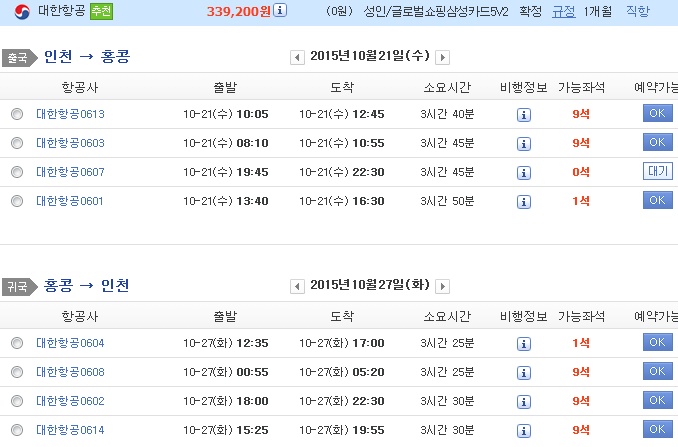
Task: Click the 인천 → 홍콩 route heading
Action: coord(87,57)
